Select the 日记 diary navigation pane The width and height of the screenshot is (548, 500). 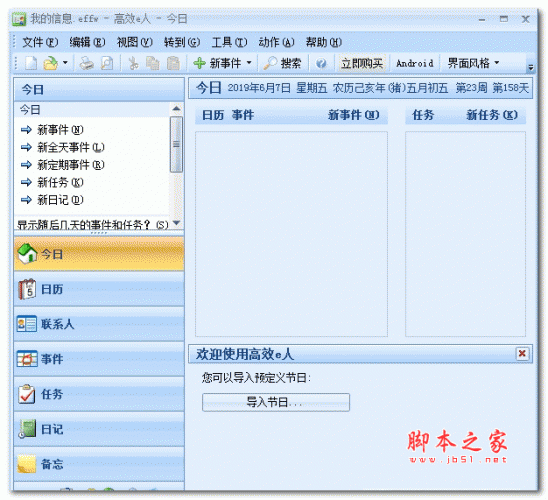(x=99, y=429)
